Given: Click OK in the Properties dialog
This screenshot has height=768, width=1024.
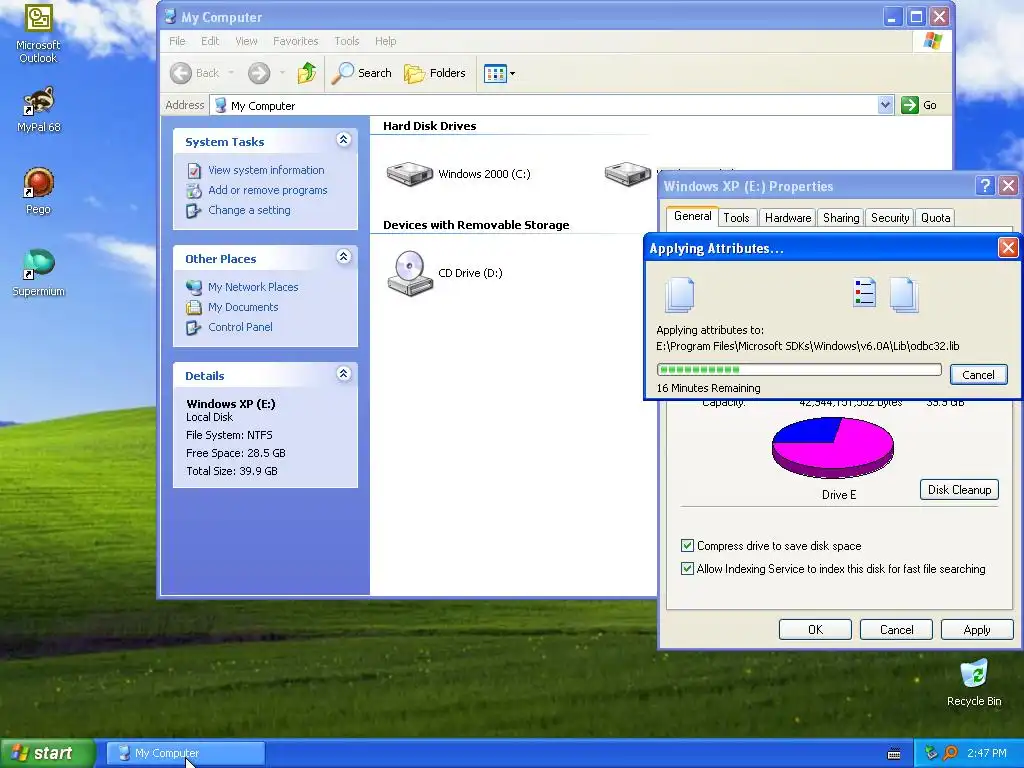Looking at the screenshot, I should [x=815, y=630].
